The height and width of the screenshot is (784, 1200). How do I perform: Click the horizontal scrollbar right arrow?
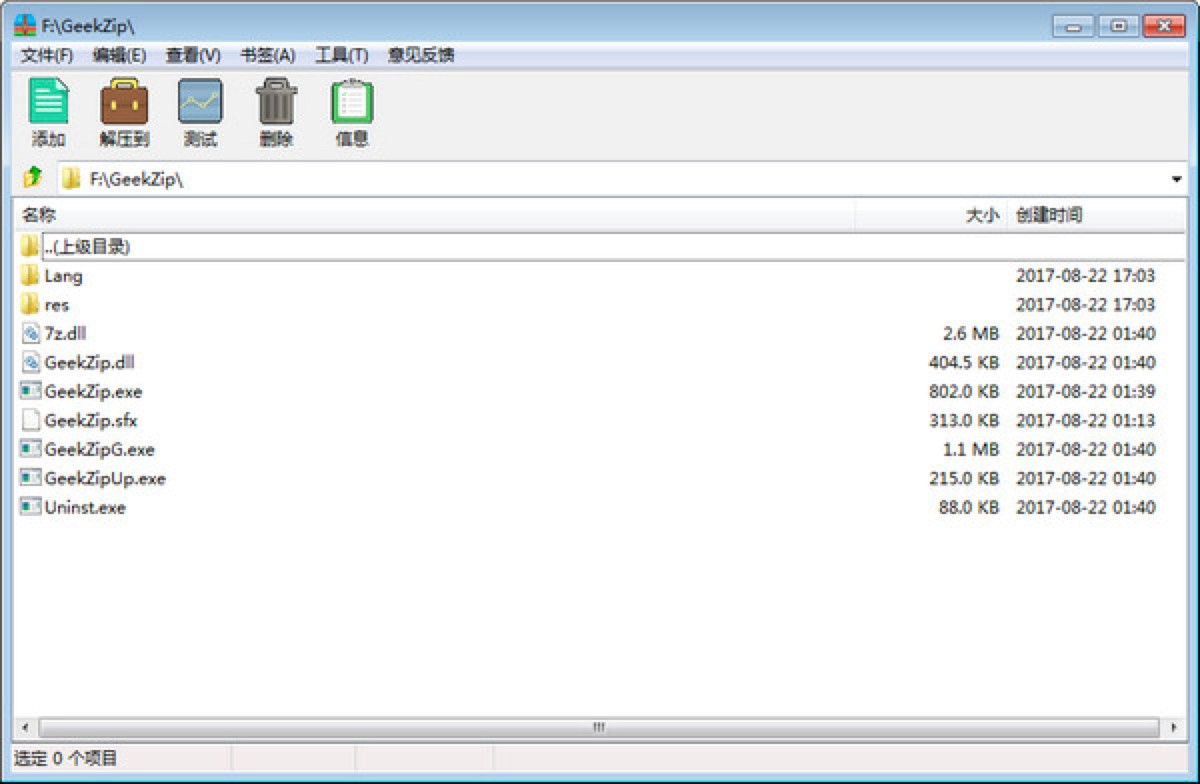[x=1173, y=727]
